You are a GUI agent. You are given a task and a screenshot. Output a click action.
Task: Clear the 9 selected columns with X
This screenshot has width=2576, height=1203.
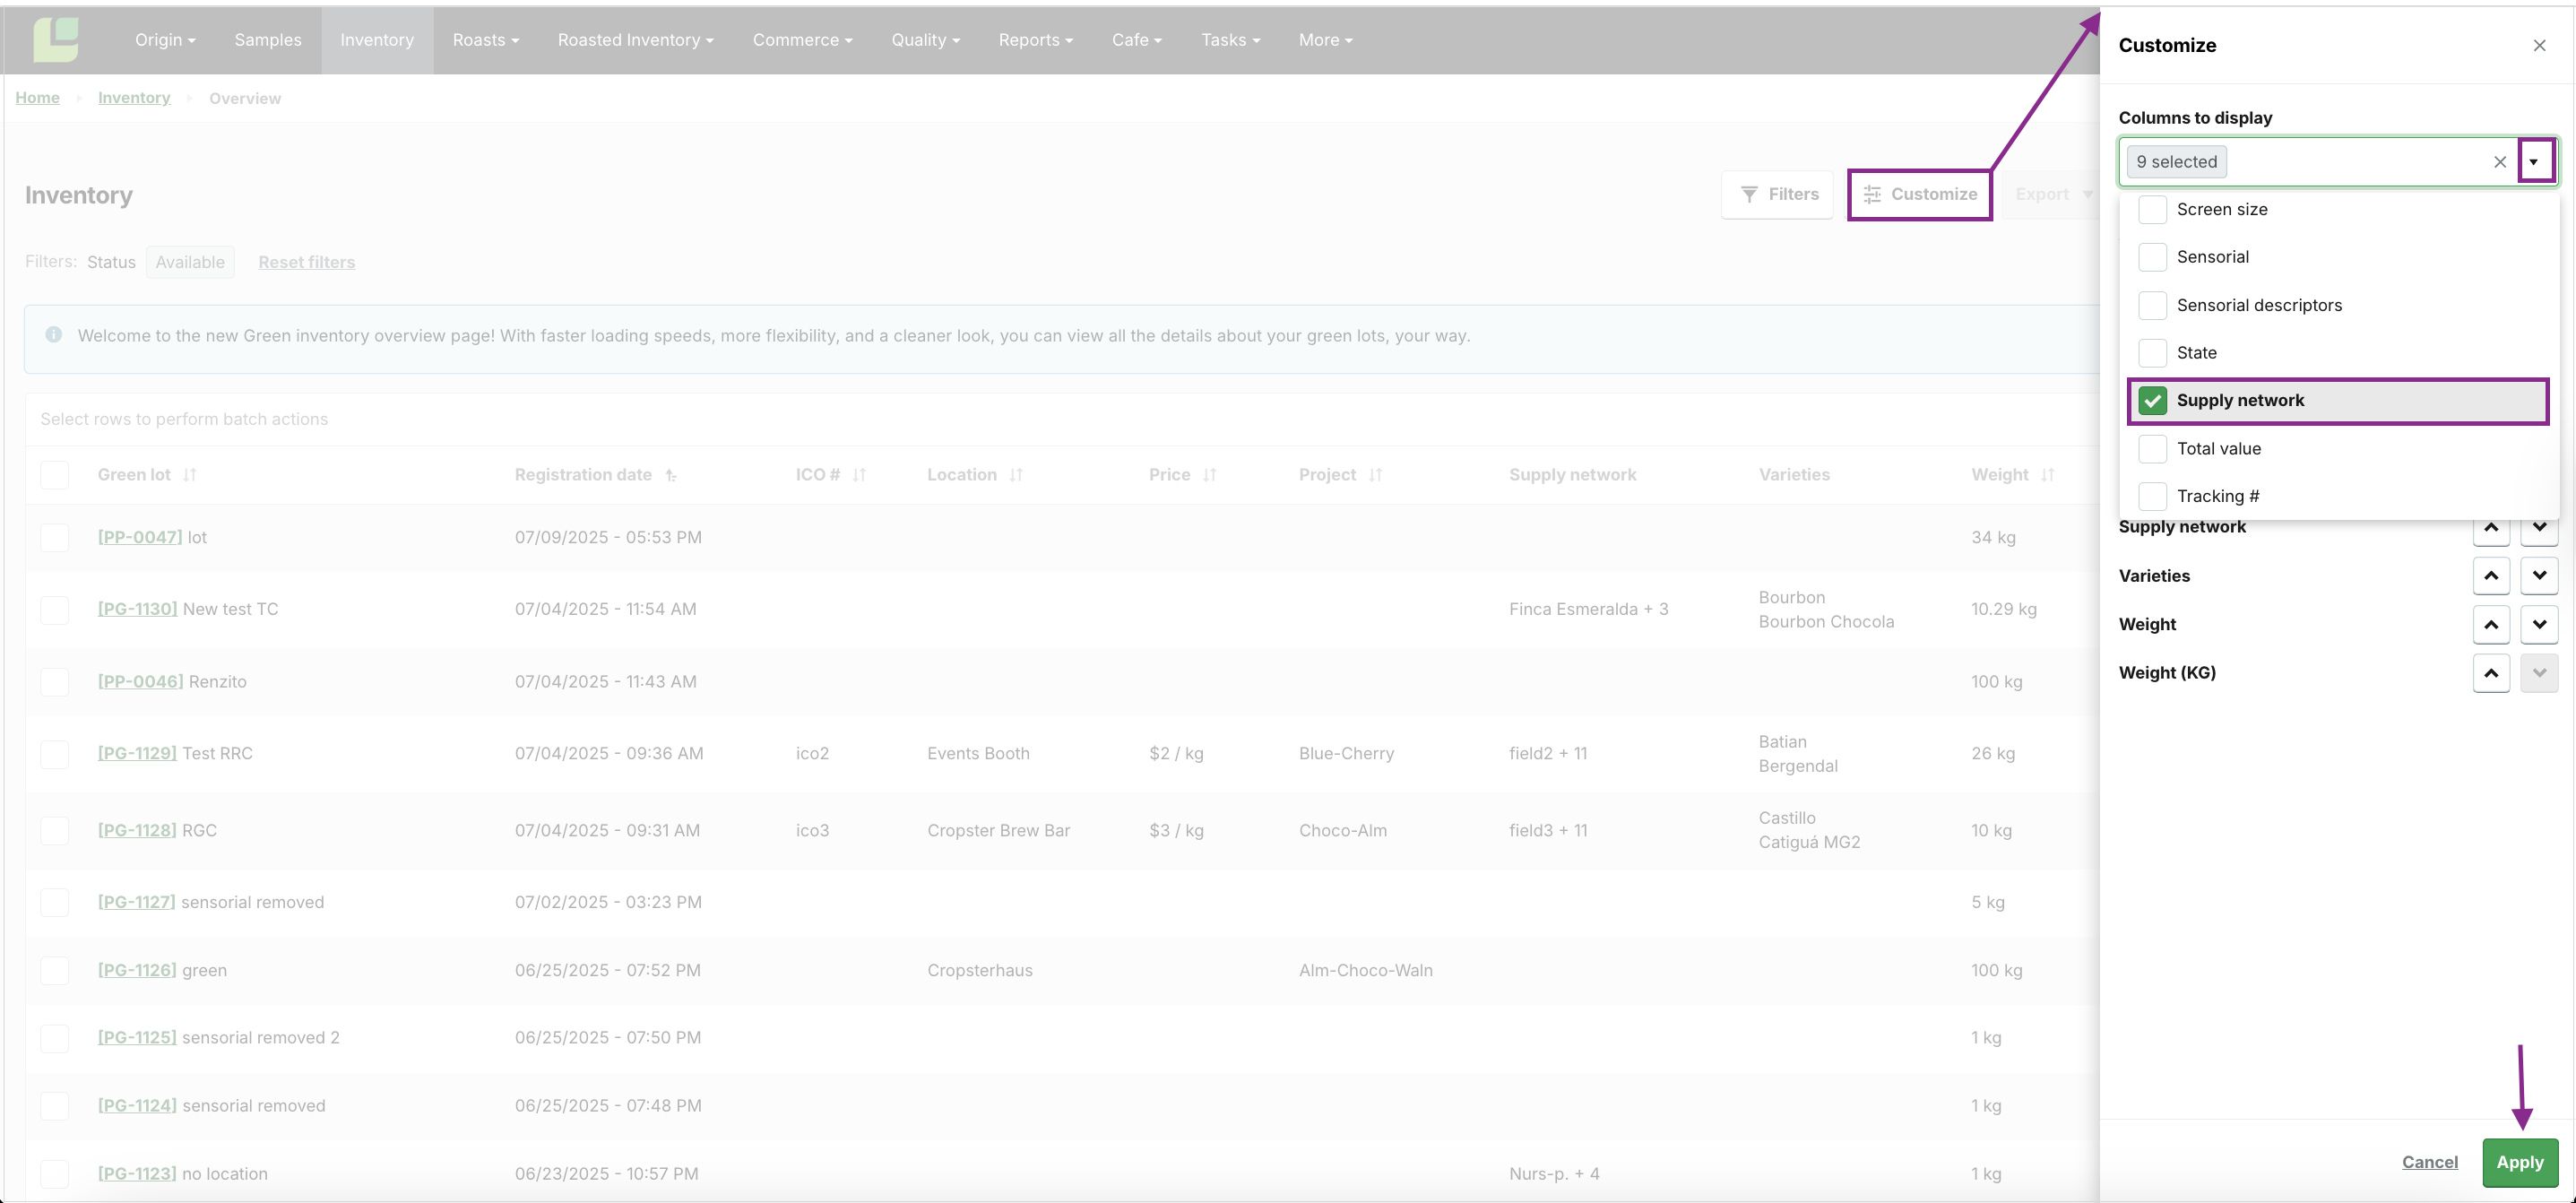coord(2499,162)
